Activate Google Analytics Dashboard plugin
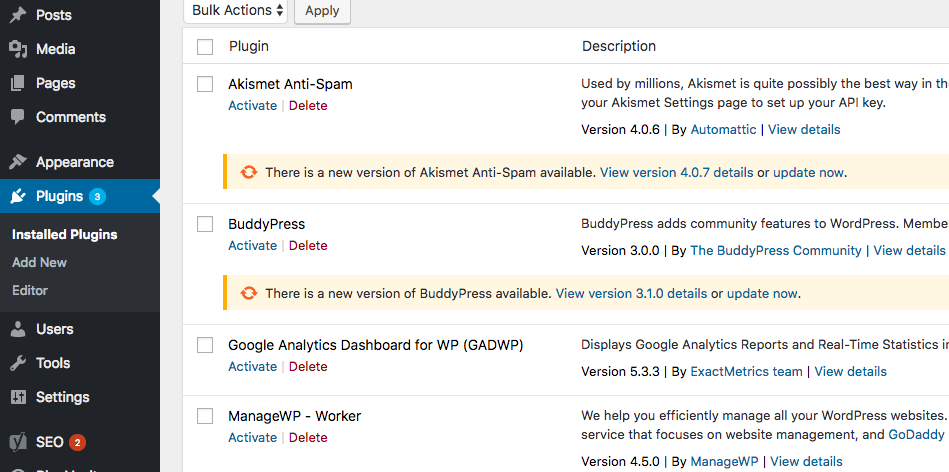The width and height of the screenshot is (949, 472). click(x=252, y=367)
